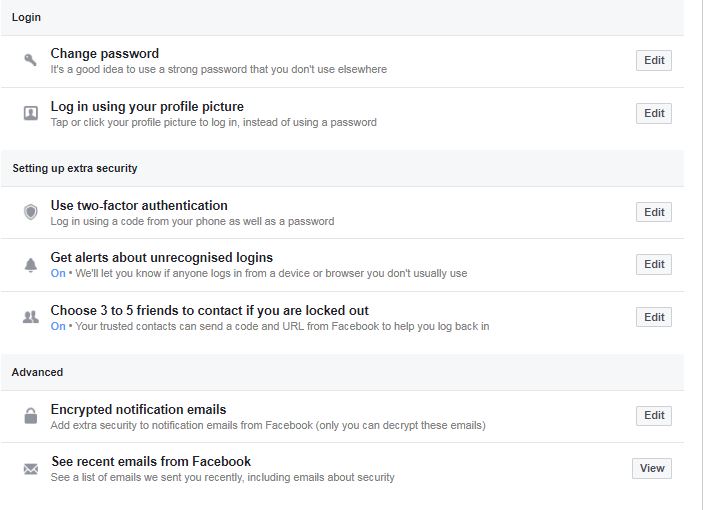Open Get alerts about unrecognised logins row
The image size is (703, 510).
click(x=162, y=258)
